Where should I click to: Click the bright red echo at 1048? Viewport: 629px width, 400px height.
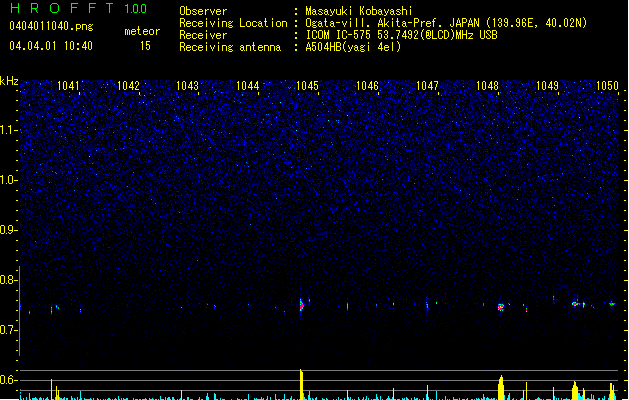pyautogui.click(x=501, y=307)
